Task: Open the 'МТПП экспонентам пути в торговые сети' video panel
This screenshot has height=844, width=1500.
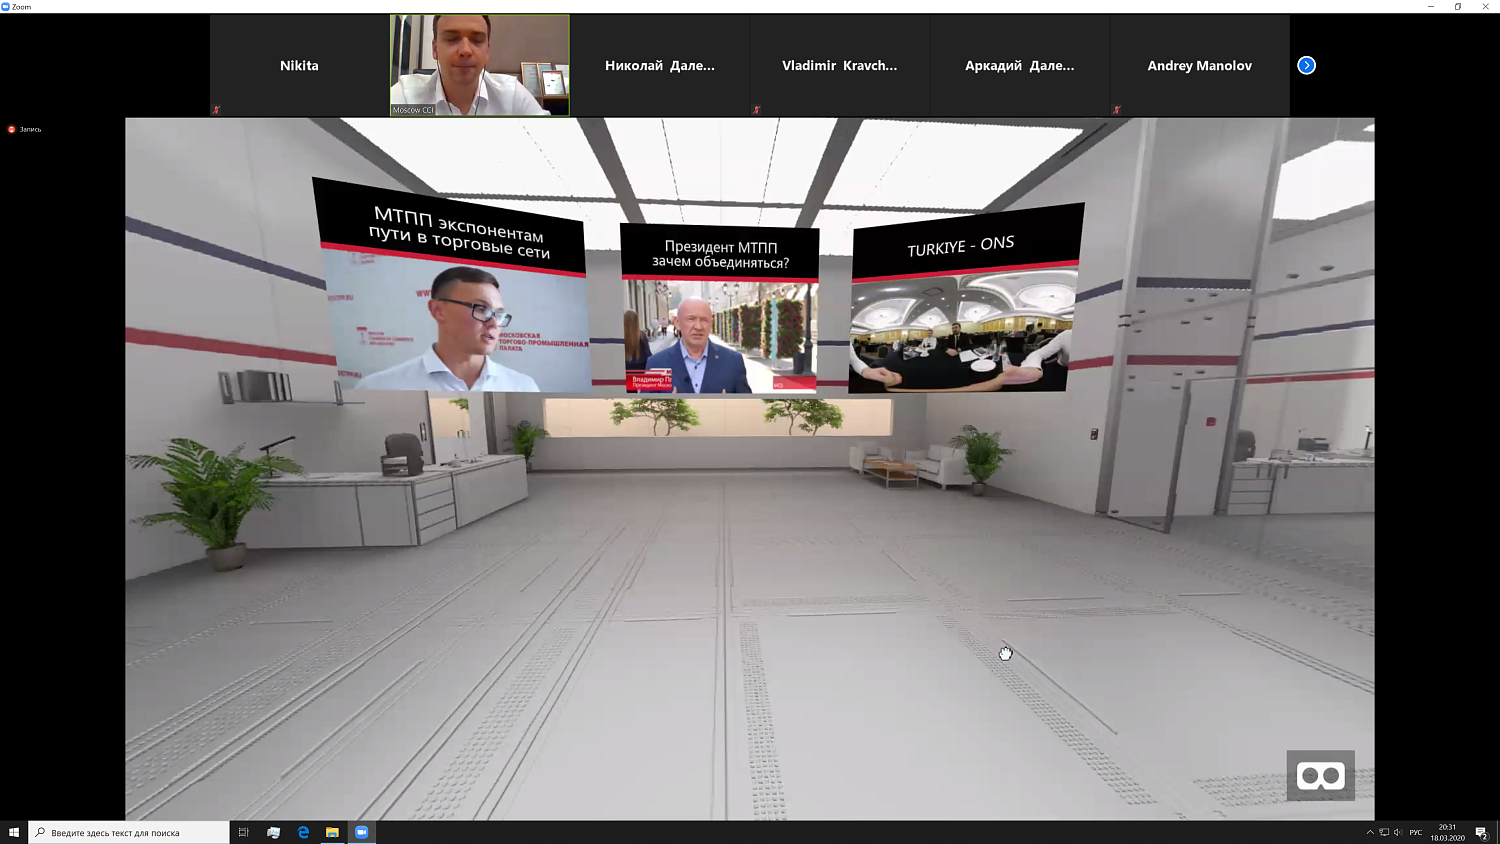Action: (x=452, y=285)
